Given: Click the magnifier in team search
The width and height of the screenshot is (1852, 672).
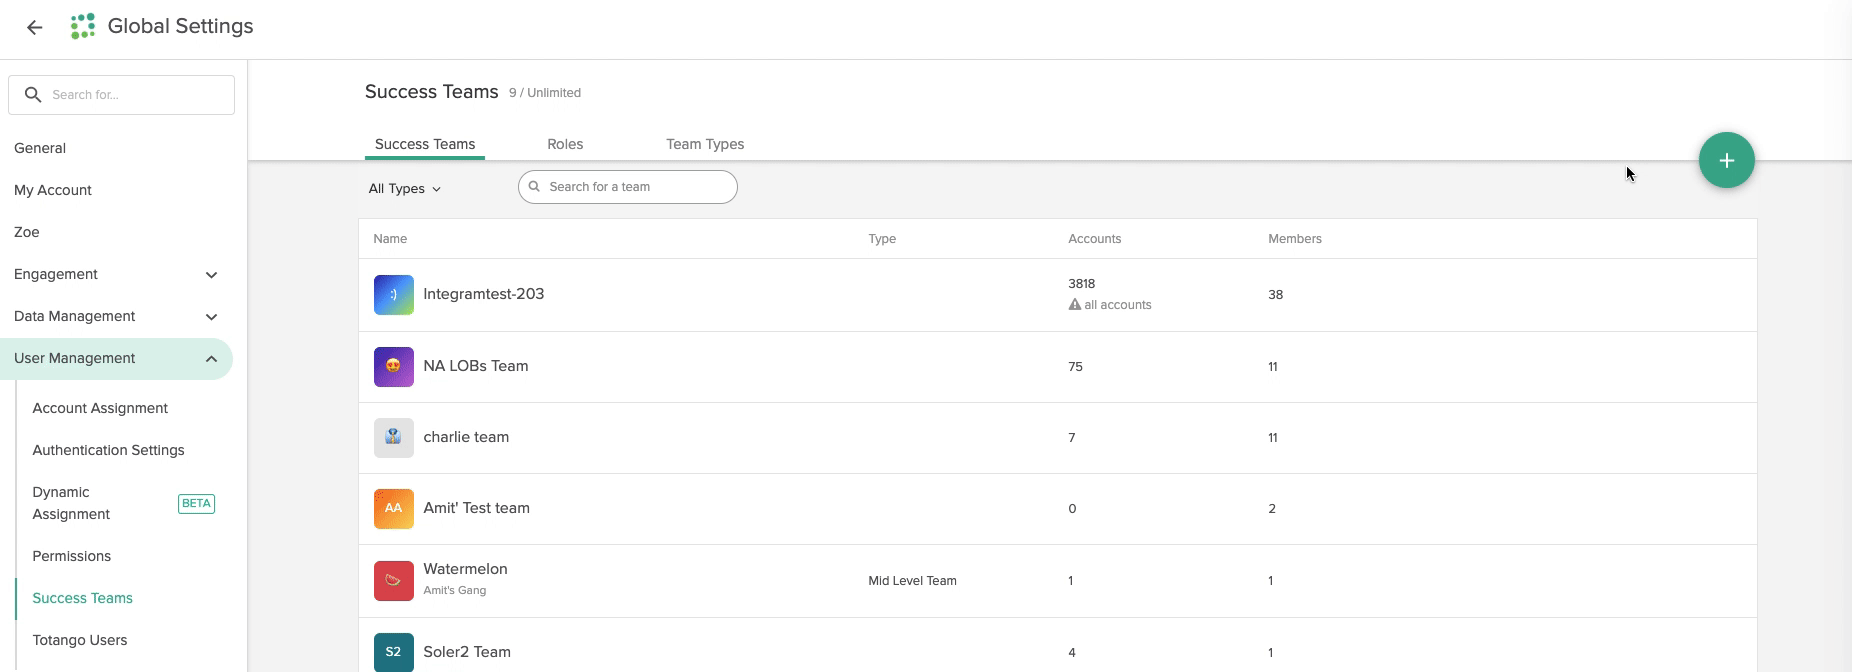Looking at the screenshot, I should 534,187.
